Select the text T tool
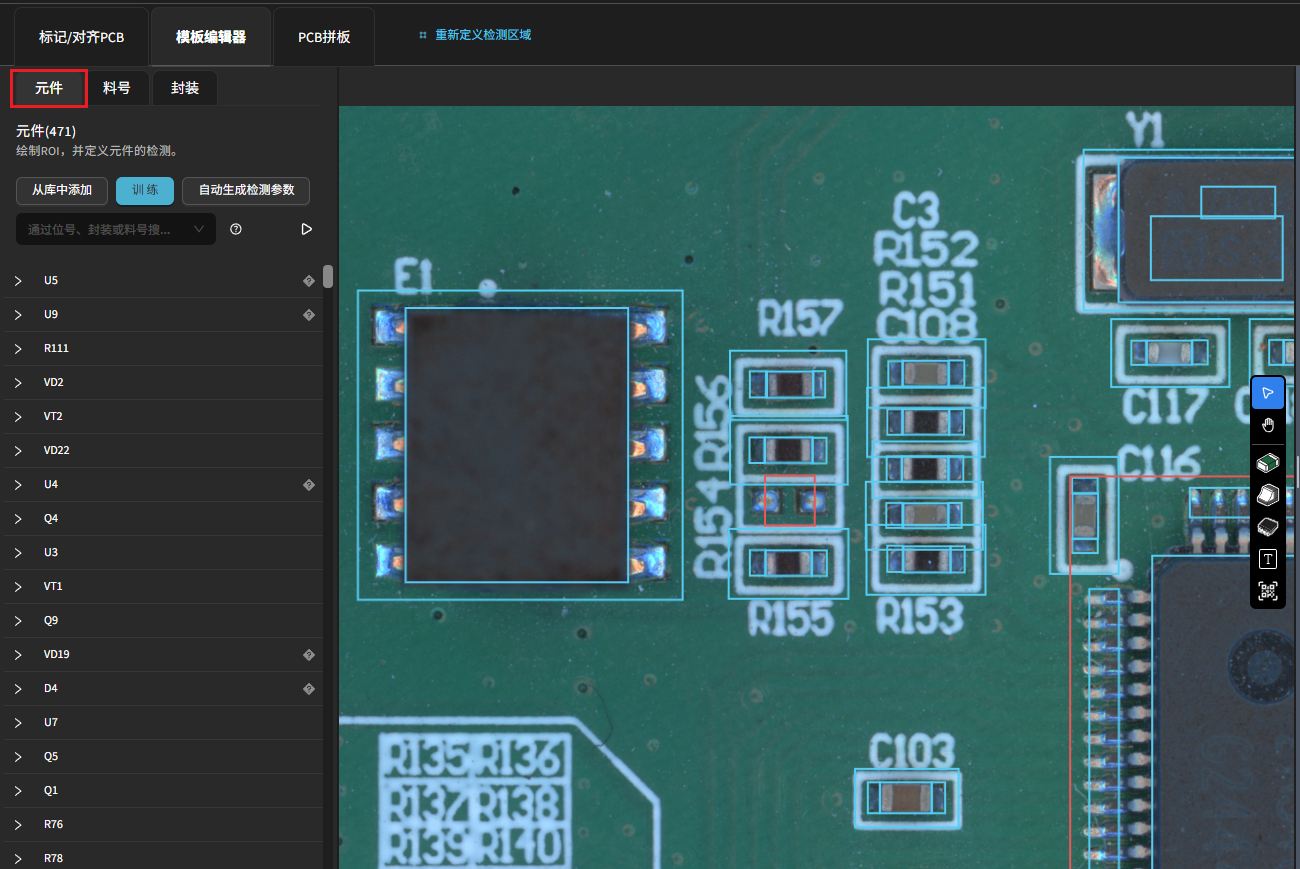The width and height of the screenshot is (1300, 869). 1268,559
